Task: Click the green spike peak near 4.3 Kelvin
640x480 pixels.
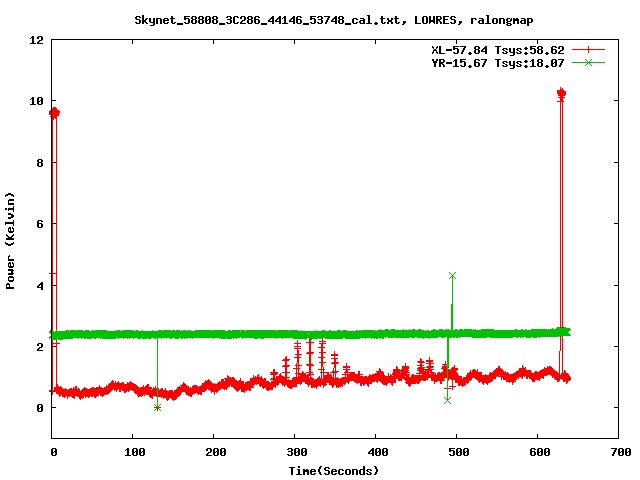Action: pyautogui.click(x=452, y=276)
